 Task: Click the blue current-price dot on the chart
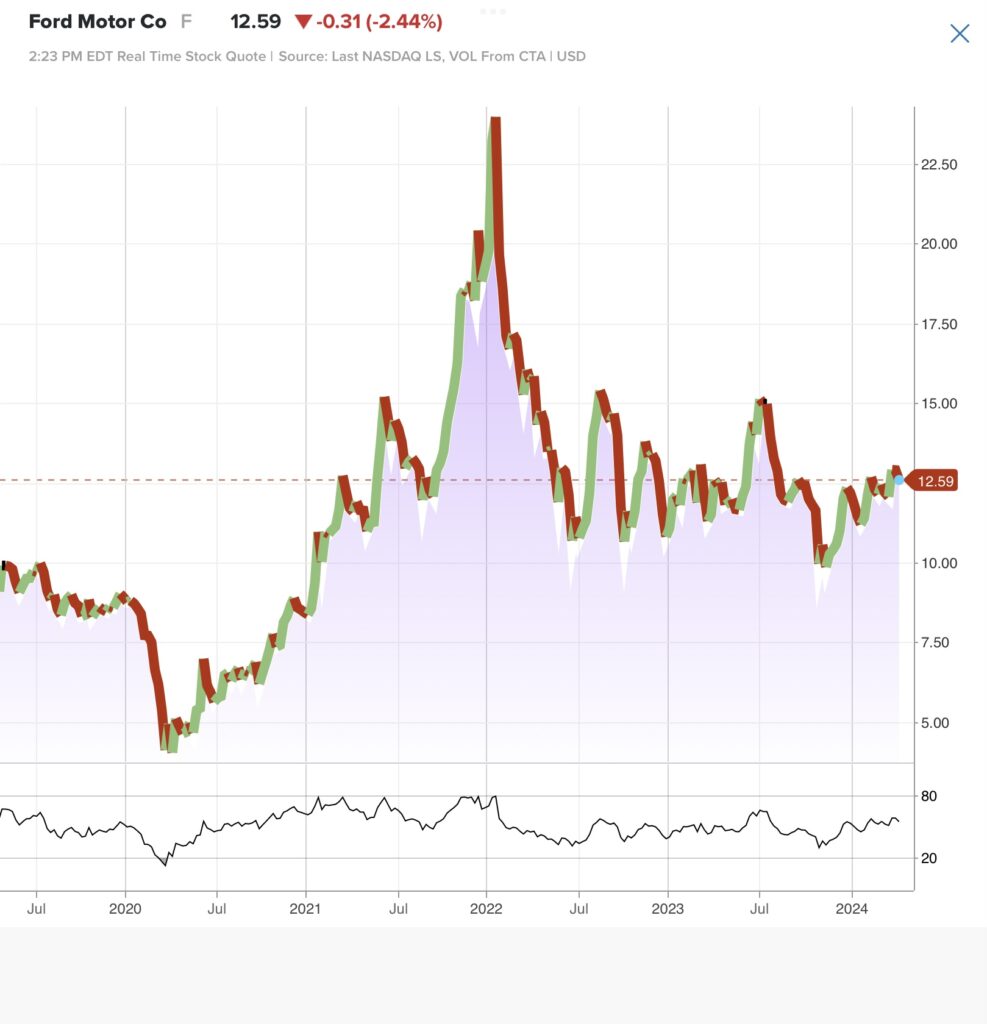(899, 480)
